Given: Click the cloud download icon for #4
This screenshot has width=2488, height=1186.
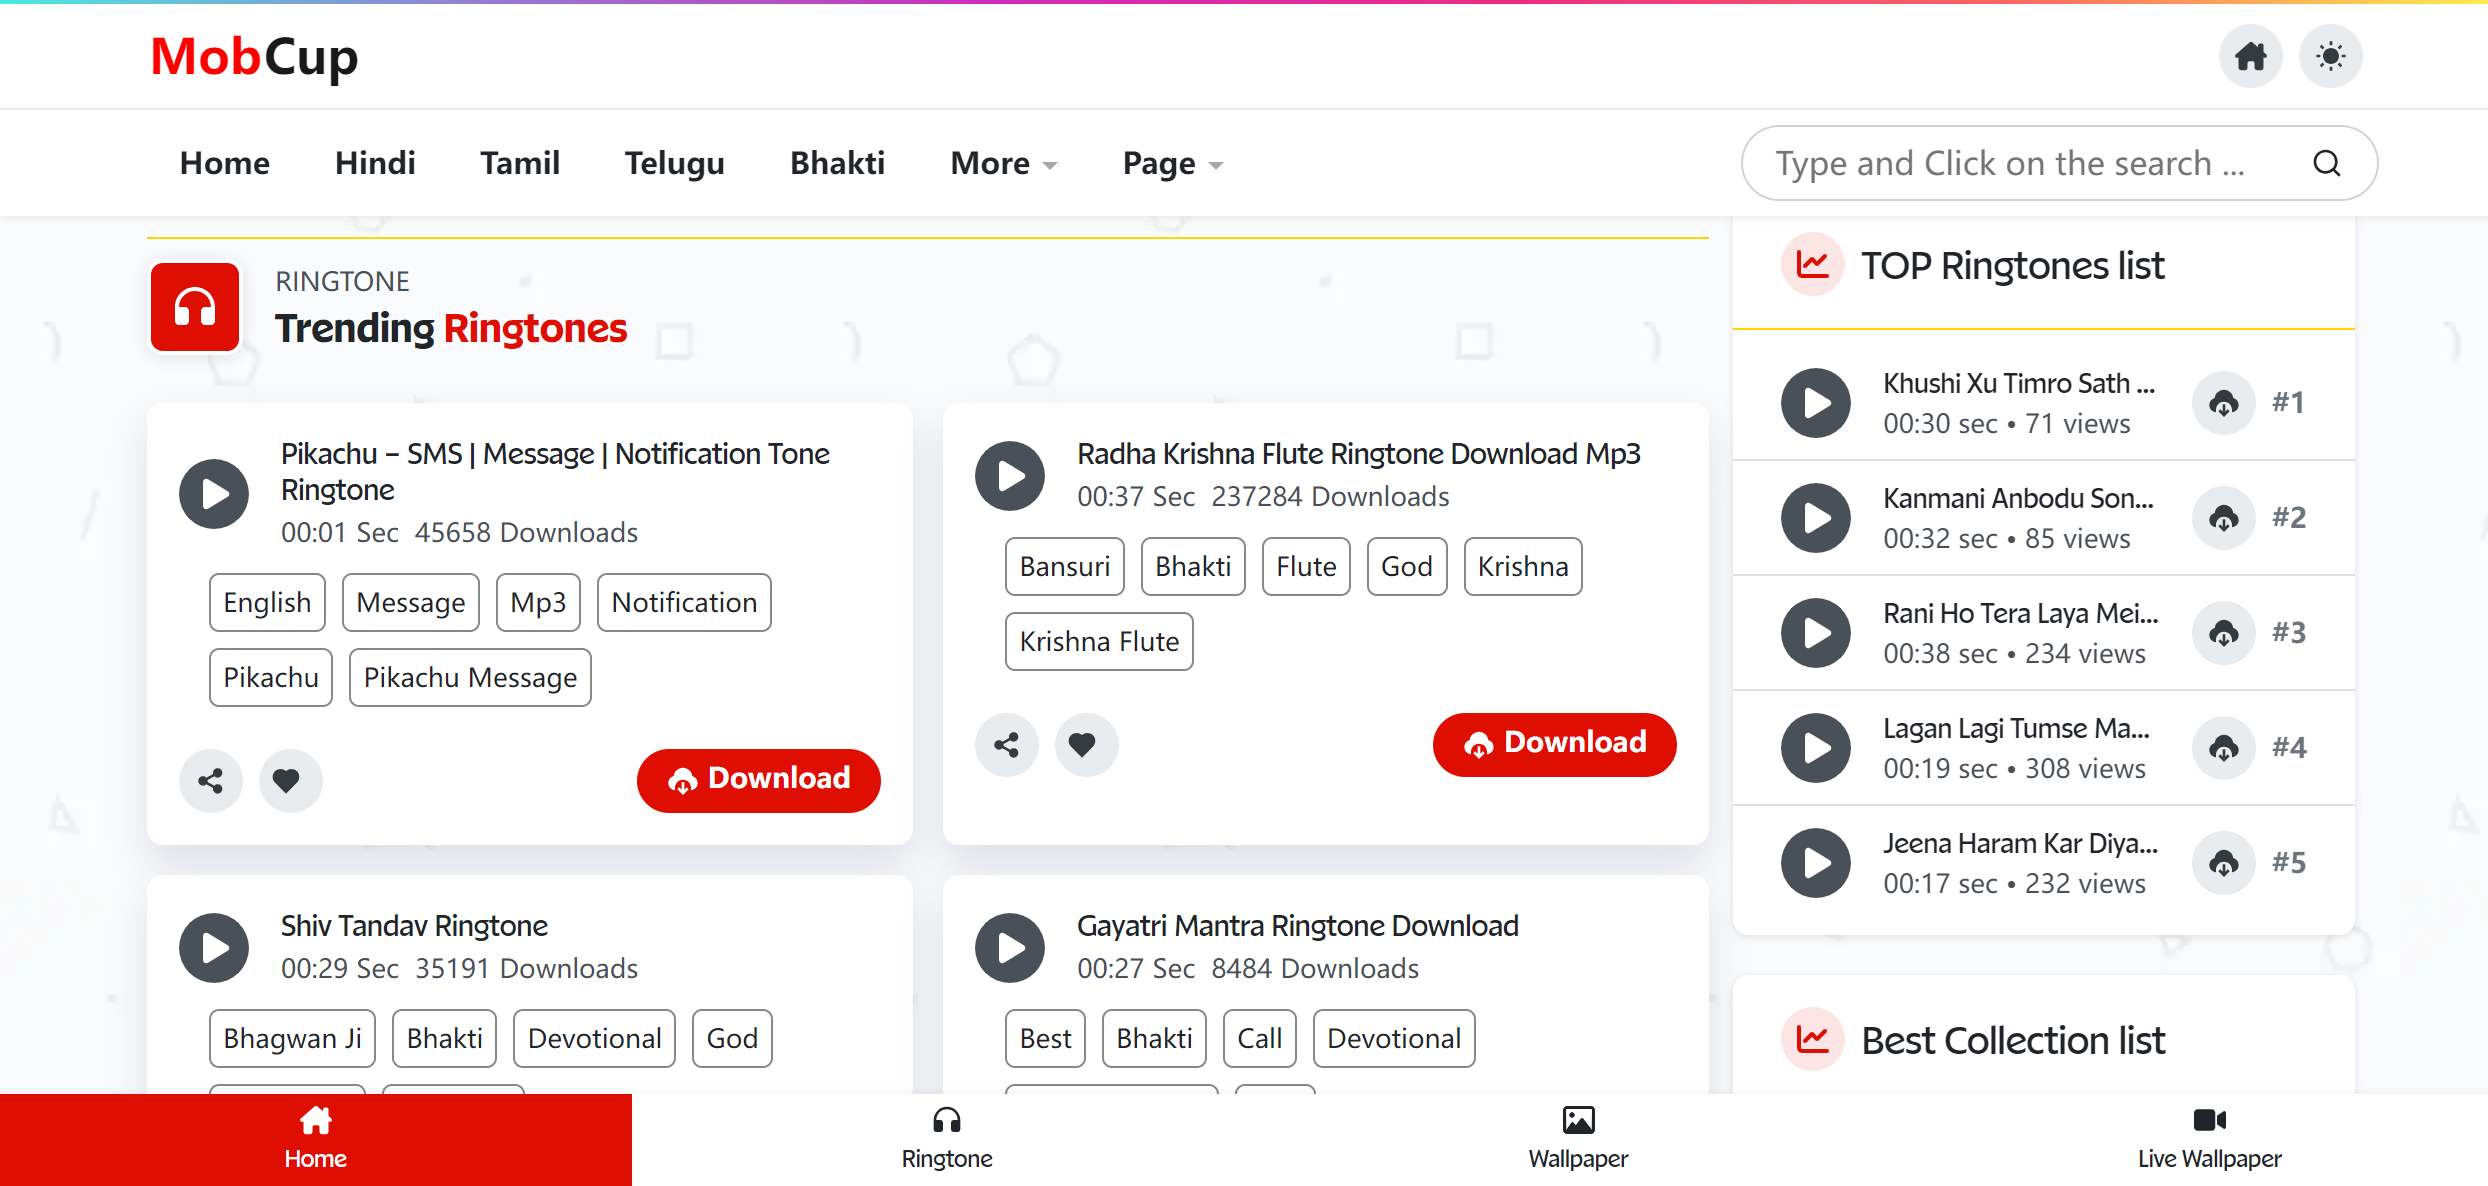Looking at the screenshot, I should tap(2223, 747).
